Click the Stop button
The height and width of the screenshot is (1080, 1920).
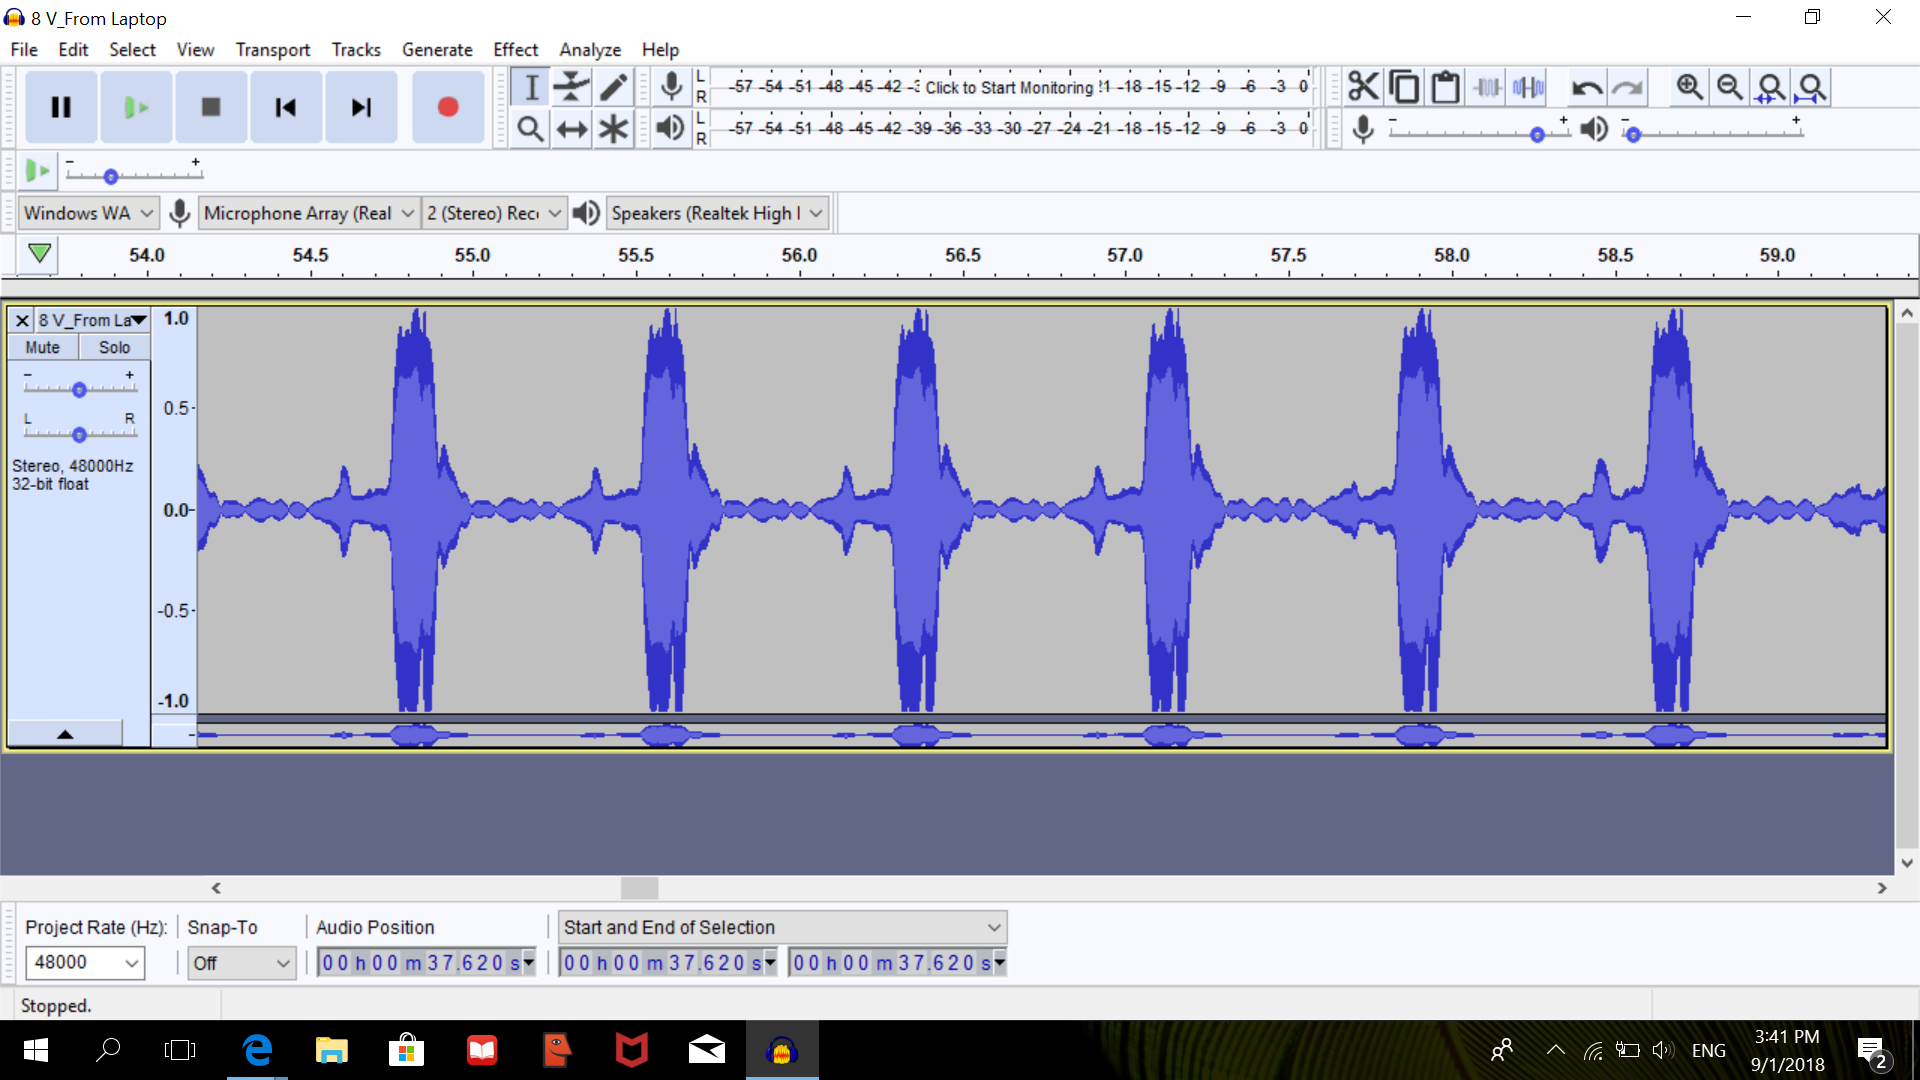[x=210, y=107]
